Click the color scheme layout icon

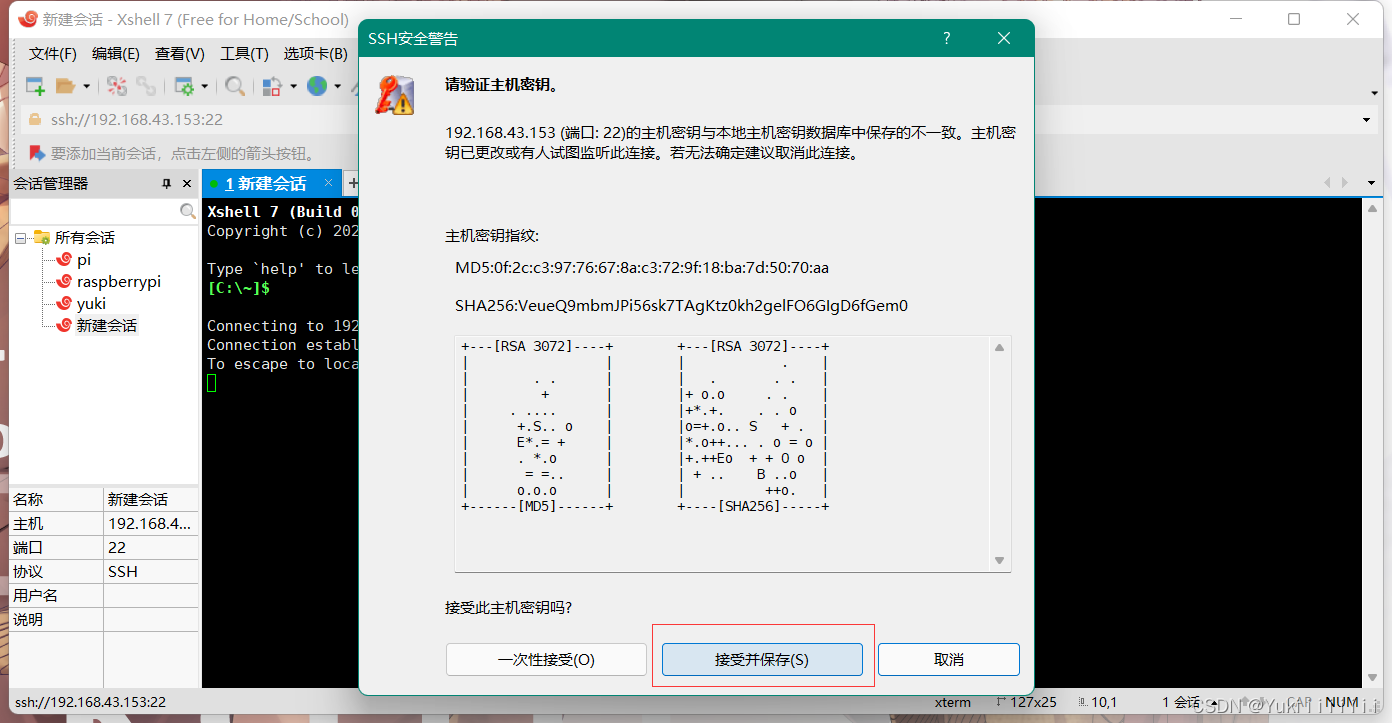click(272, 86)
